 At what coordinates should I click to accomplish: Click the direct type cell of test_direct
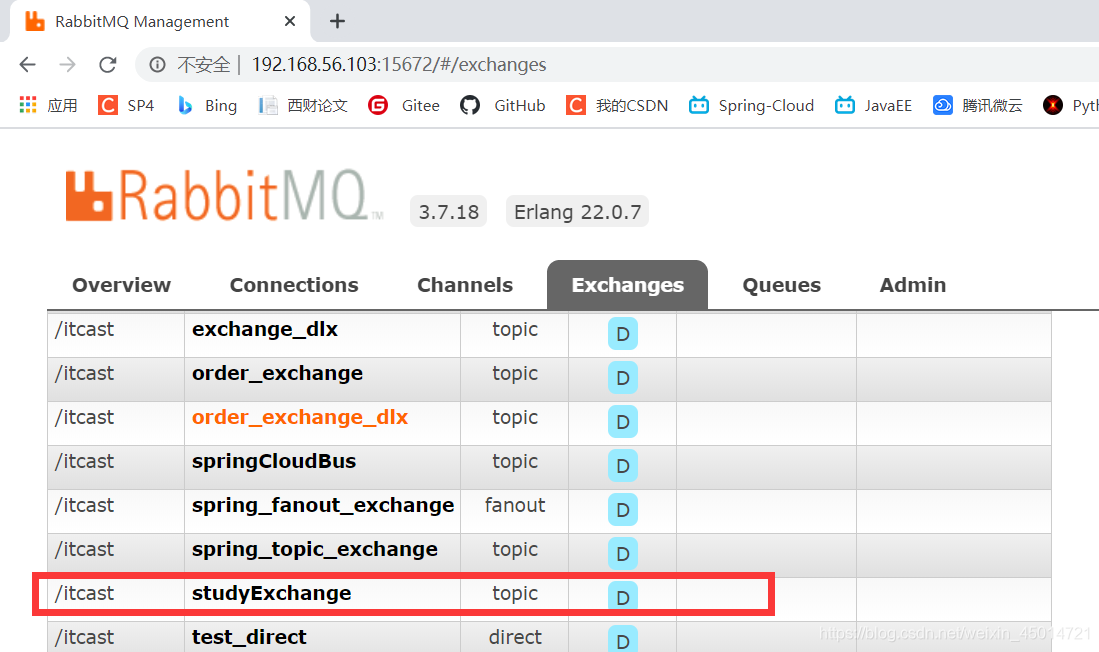point(514,637)
